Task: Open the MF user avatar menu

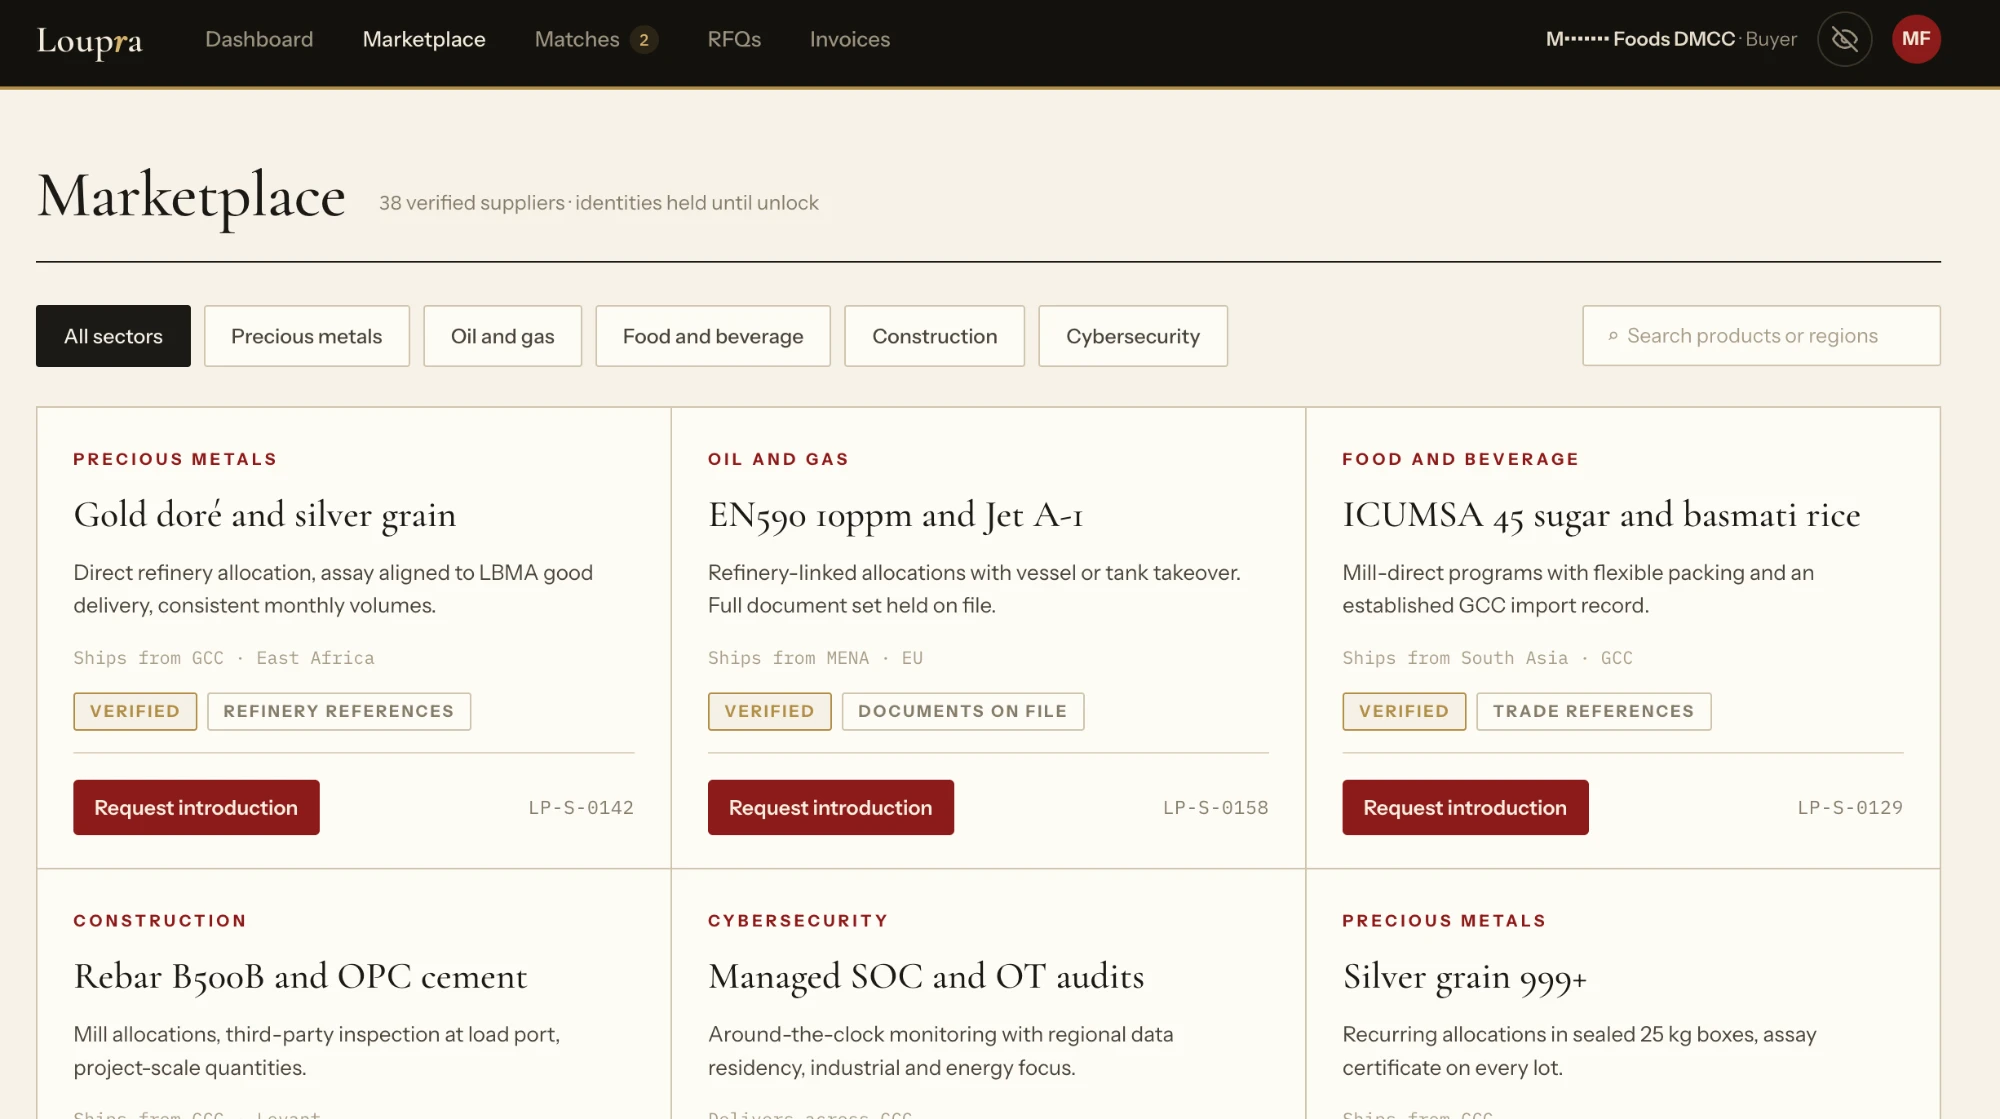Action: (1916, 39)
